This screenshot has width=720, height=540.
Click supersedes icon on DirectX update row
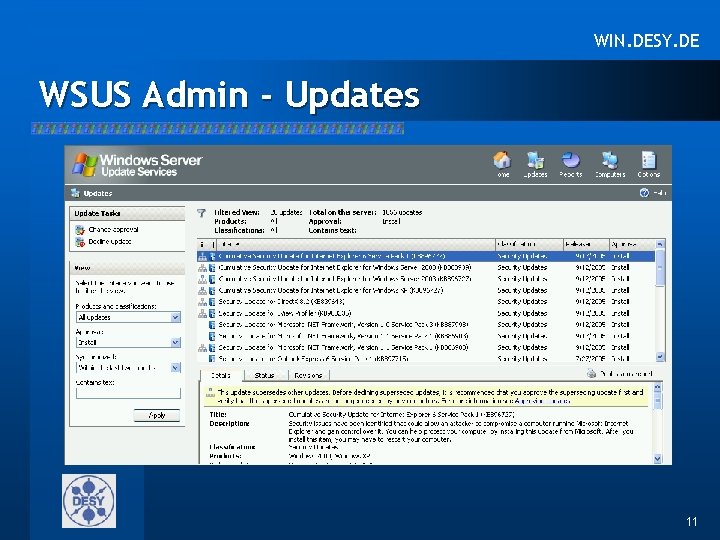coord(202,302)
